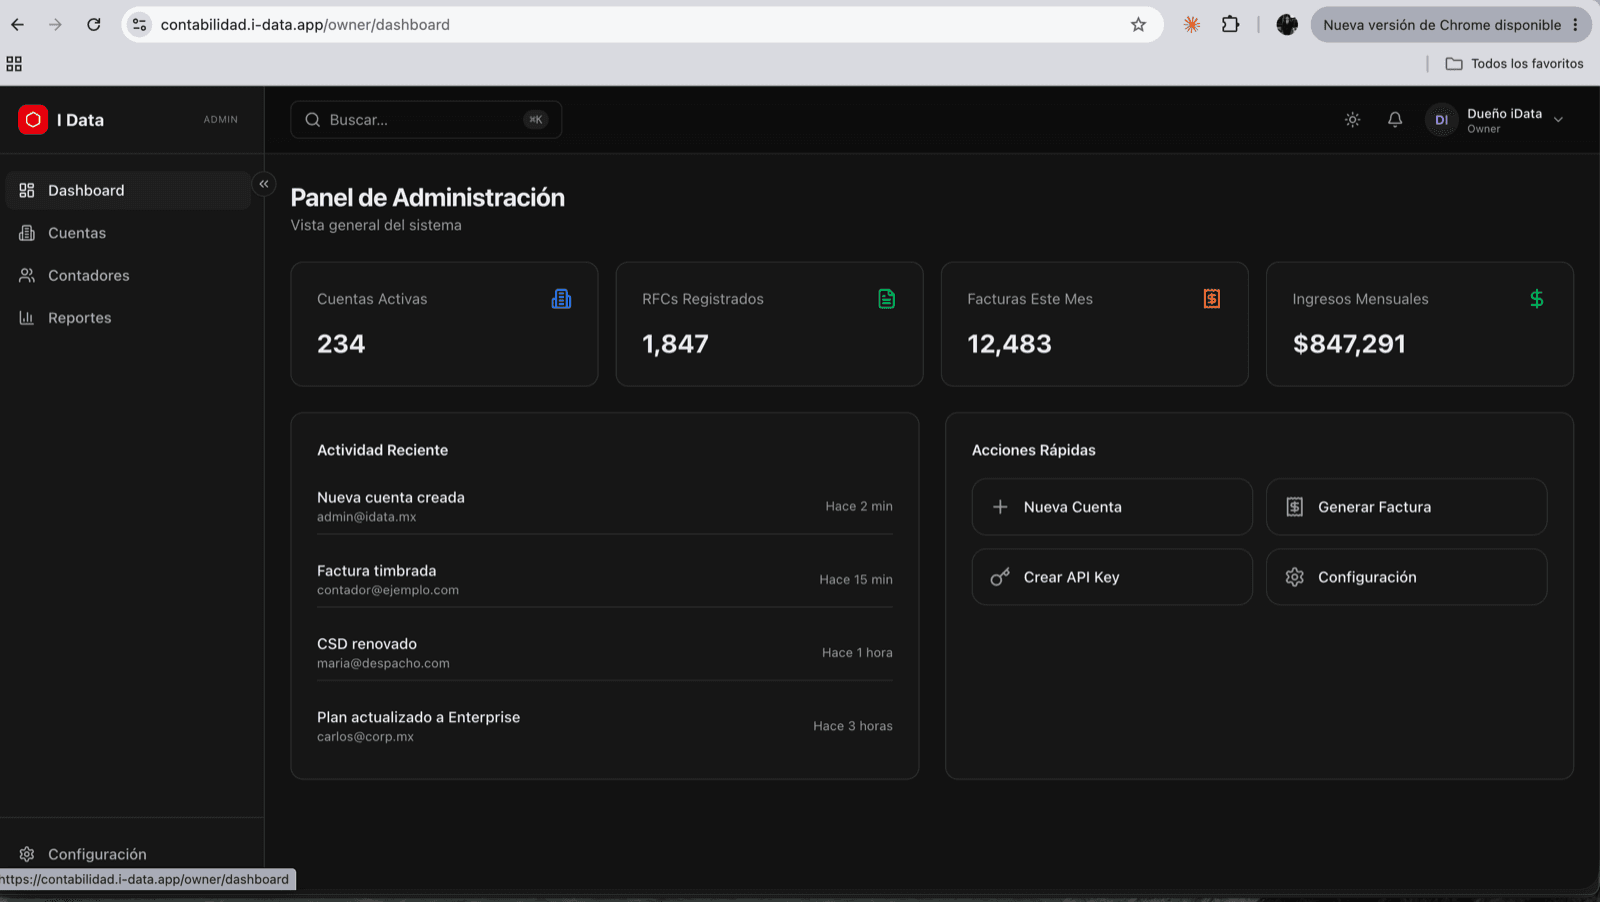Image resolution: width=1600 pixels, height=902 pixels.
Task: Collapse the sidebar with the double-chevron button
Action: (x=264, y=184)
